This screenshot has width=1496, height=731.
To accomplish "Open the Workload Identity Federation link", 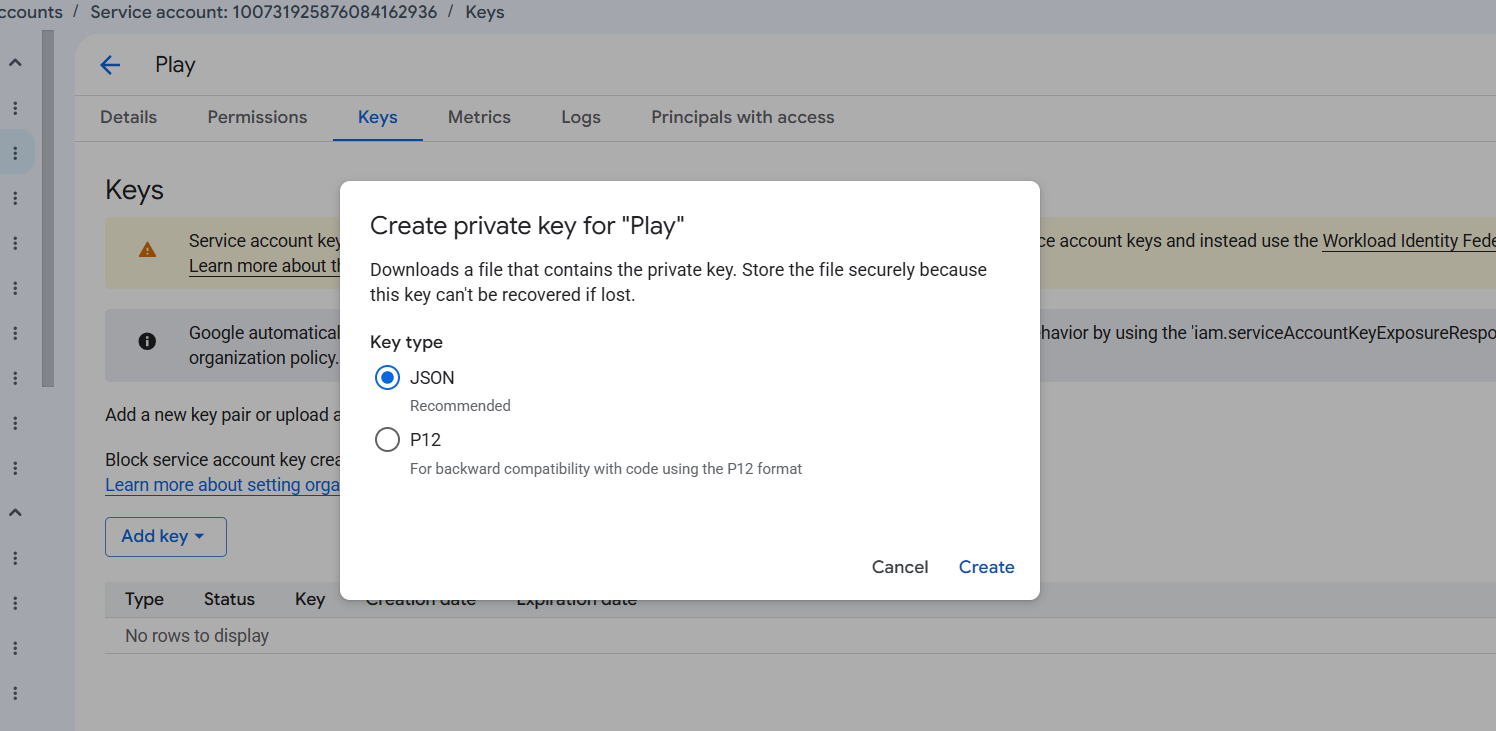I will [1409, 241].
